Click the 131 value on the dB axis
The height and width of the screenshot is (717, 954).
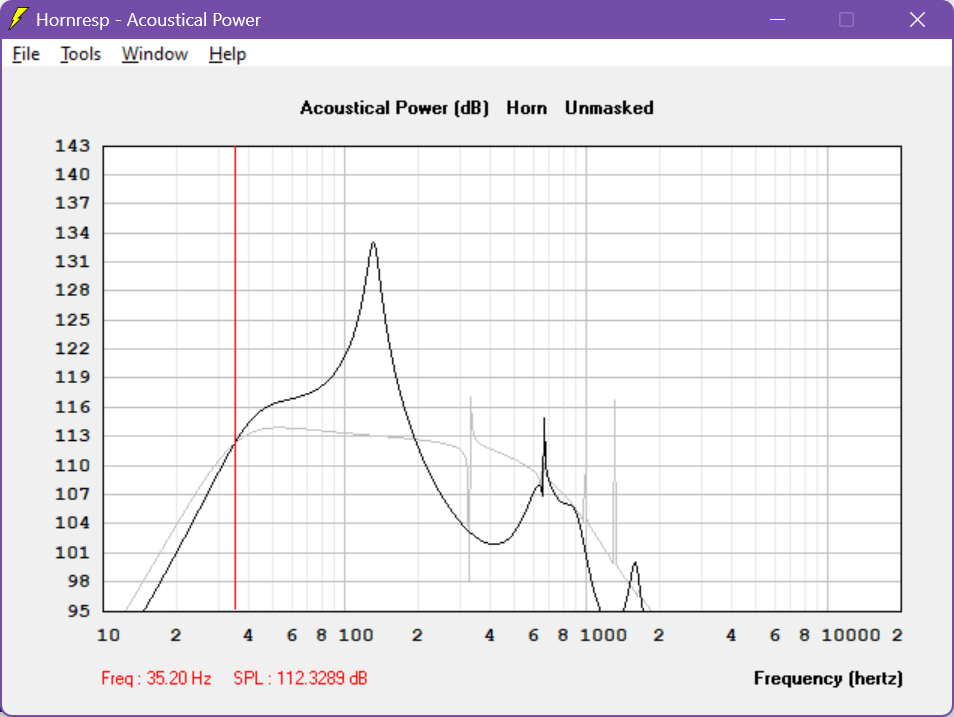(72, 262)
